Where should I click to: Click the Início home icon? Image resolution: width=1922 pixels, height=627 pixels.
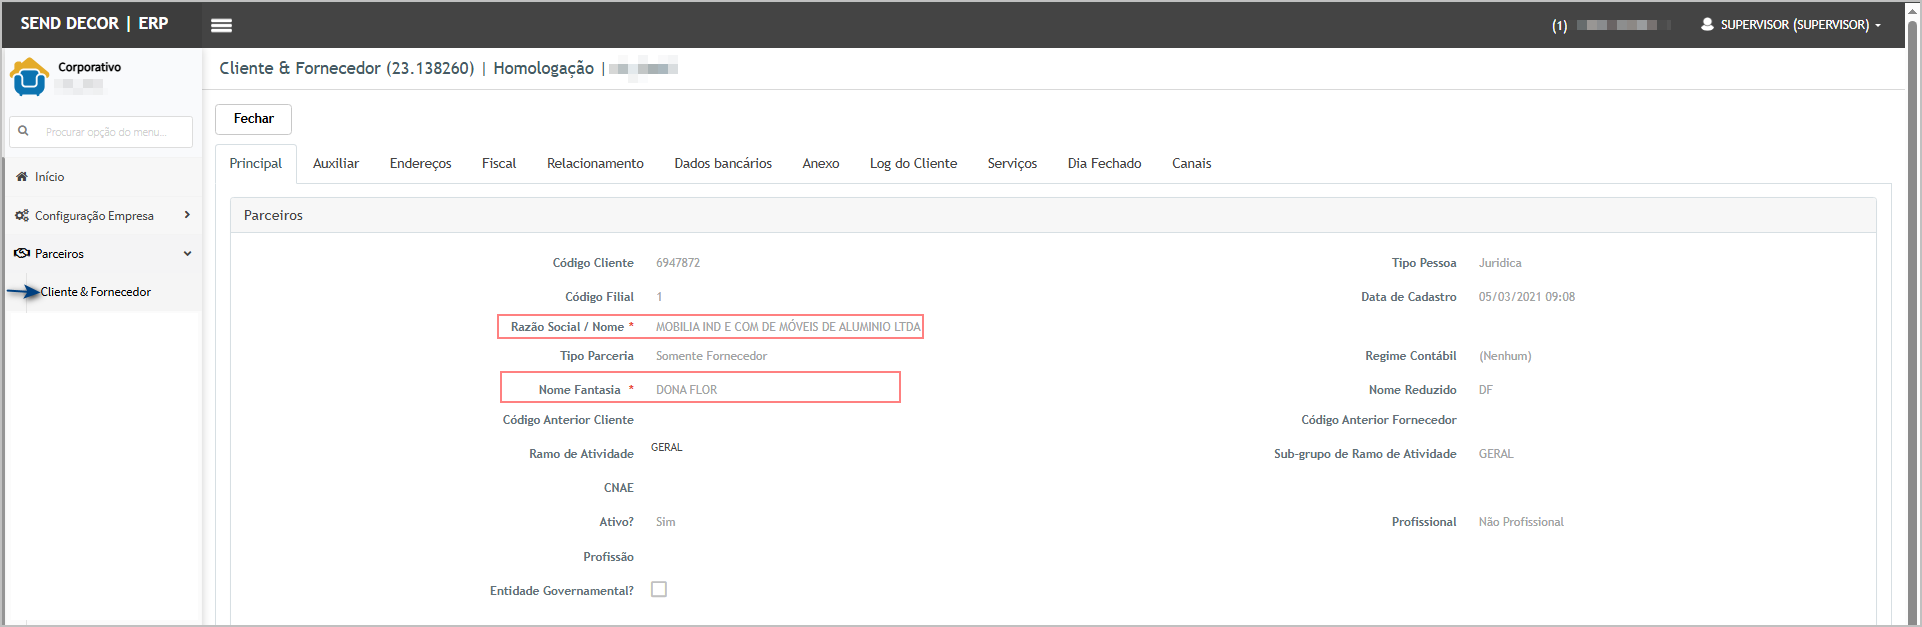click(22, 176)
